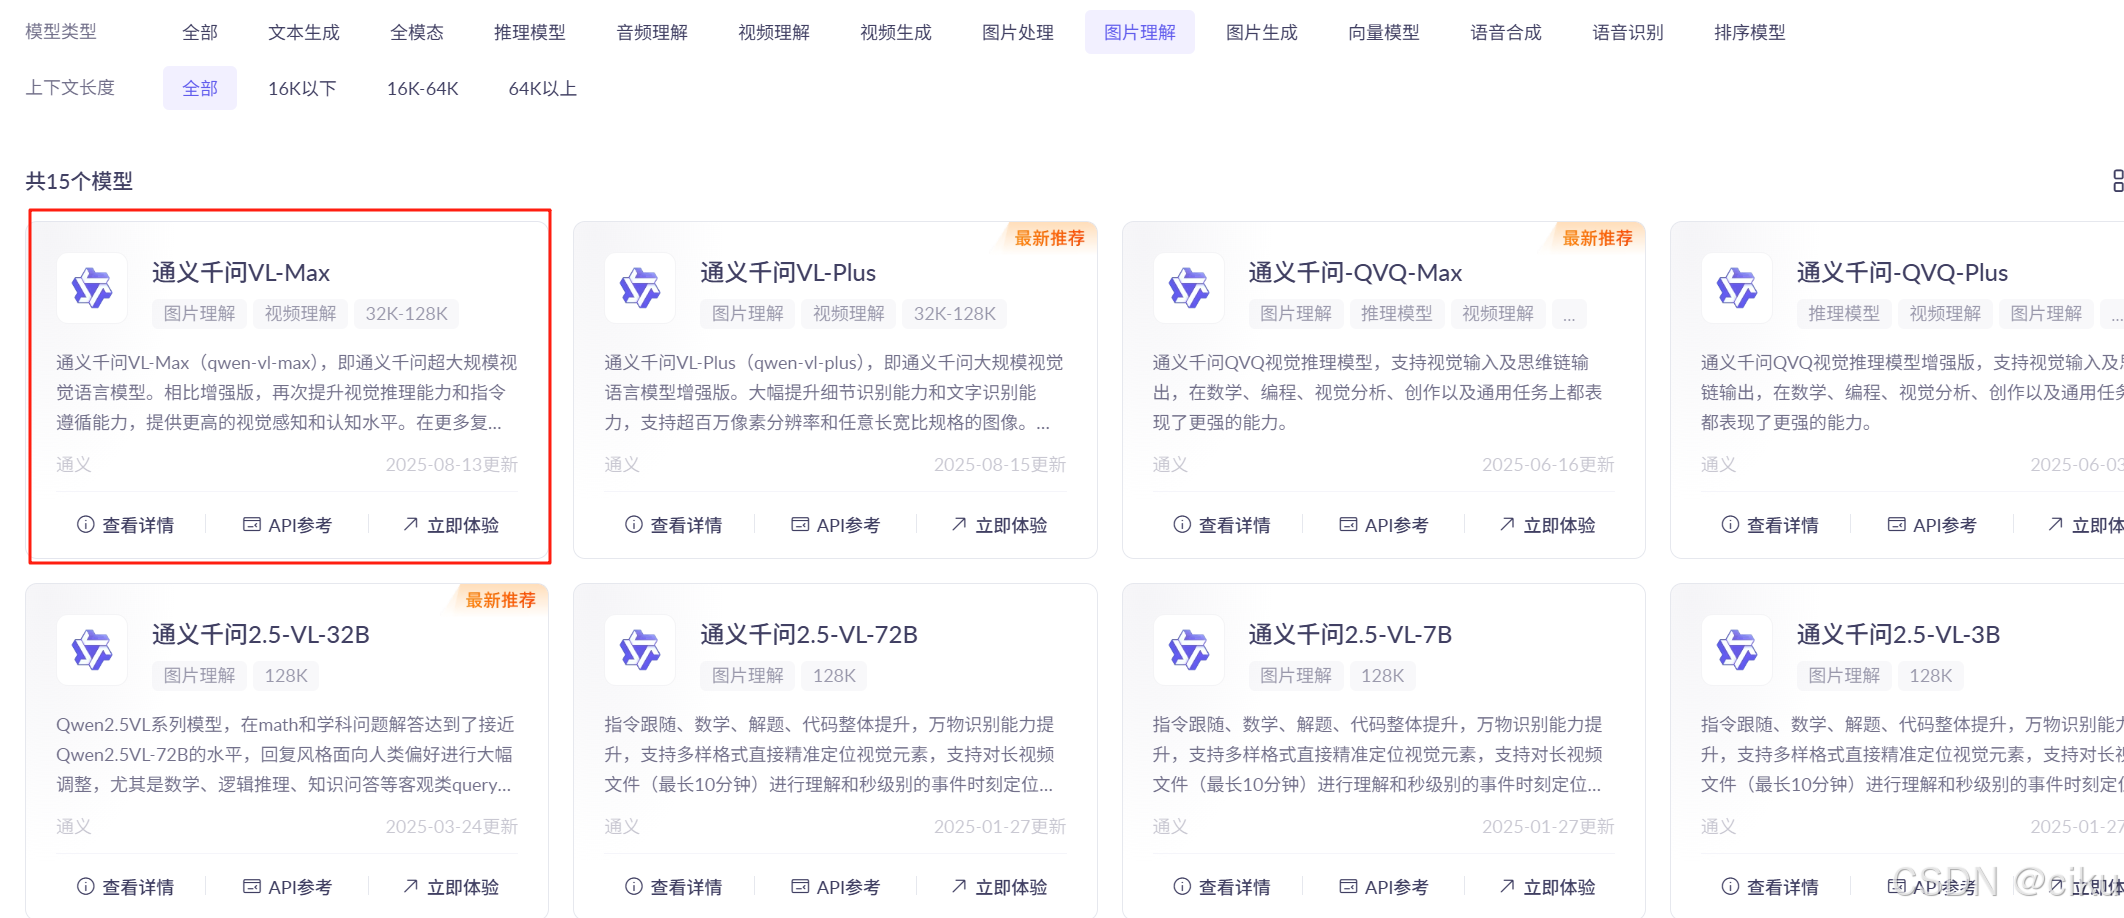The image size is (2124, 918).
Task: Click the 通义千问2.5-VL-32B model logo icon
Action: pos(92,650)
